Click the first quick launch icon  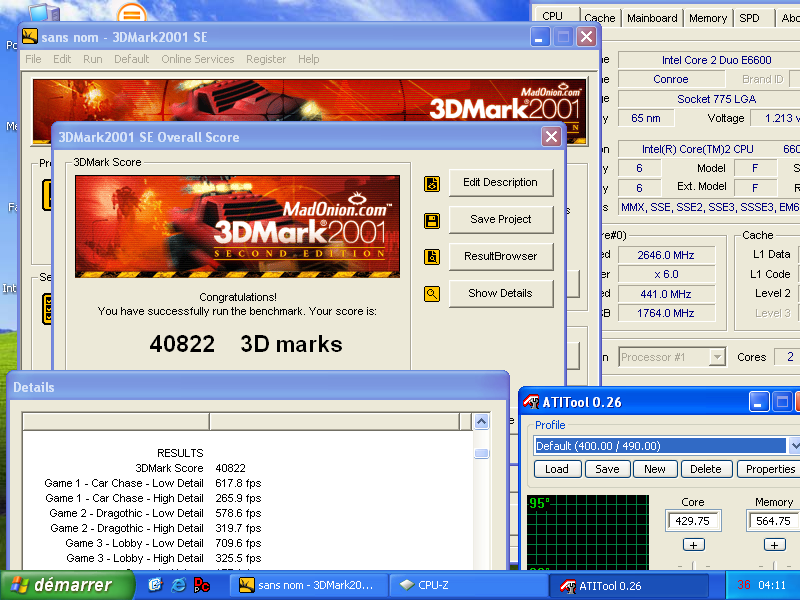(155, 585)
